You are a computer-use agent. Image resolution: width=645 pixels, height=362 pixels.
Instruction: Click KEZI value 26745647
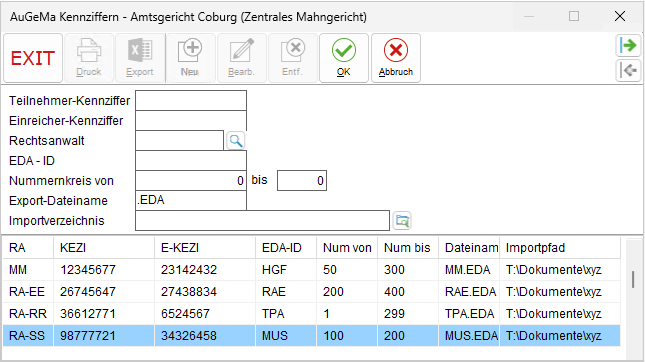click(88, 292)
